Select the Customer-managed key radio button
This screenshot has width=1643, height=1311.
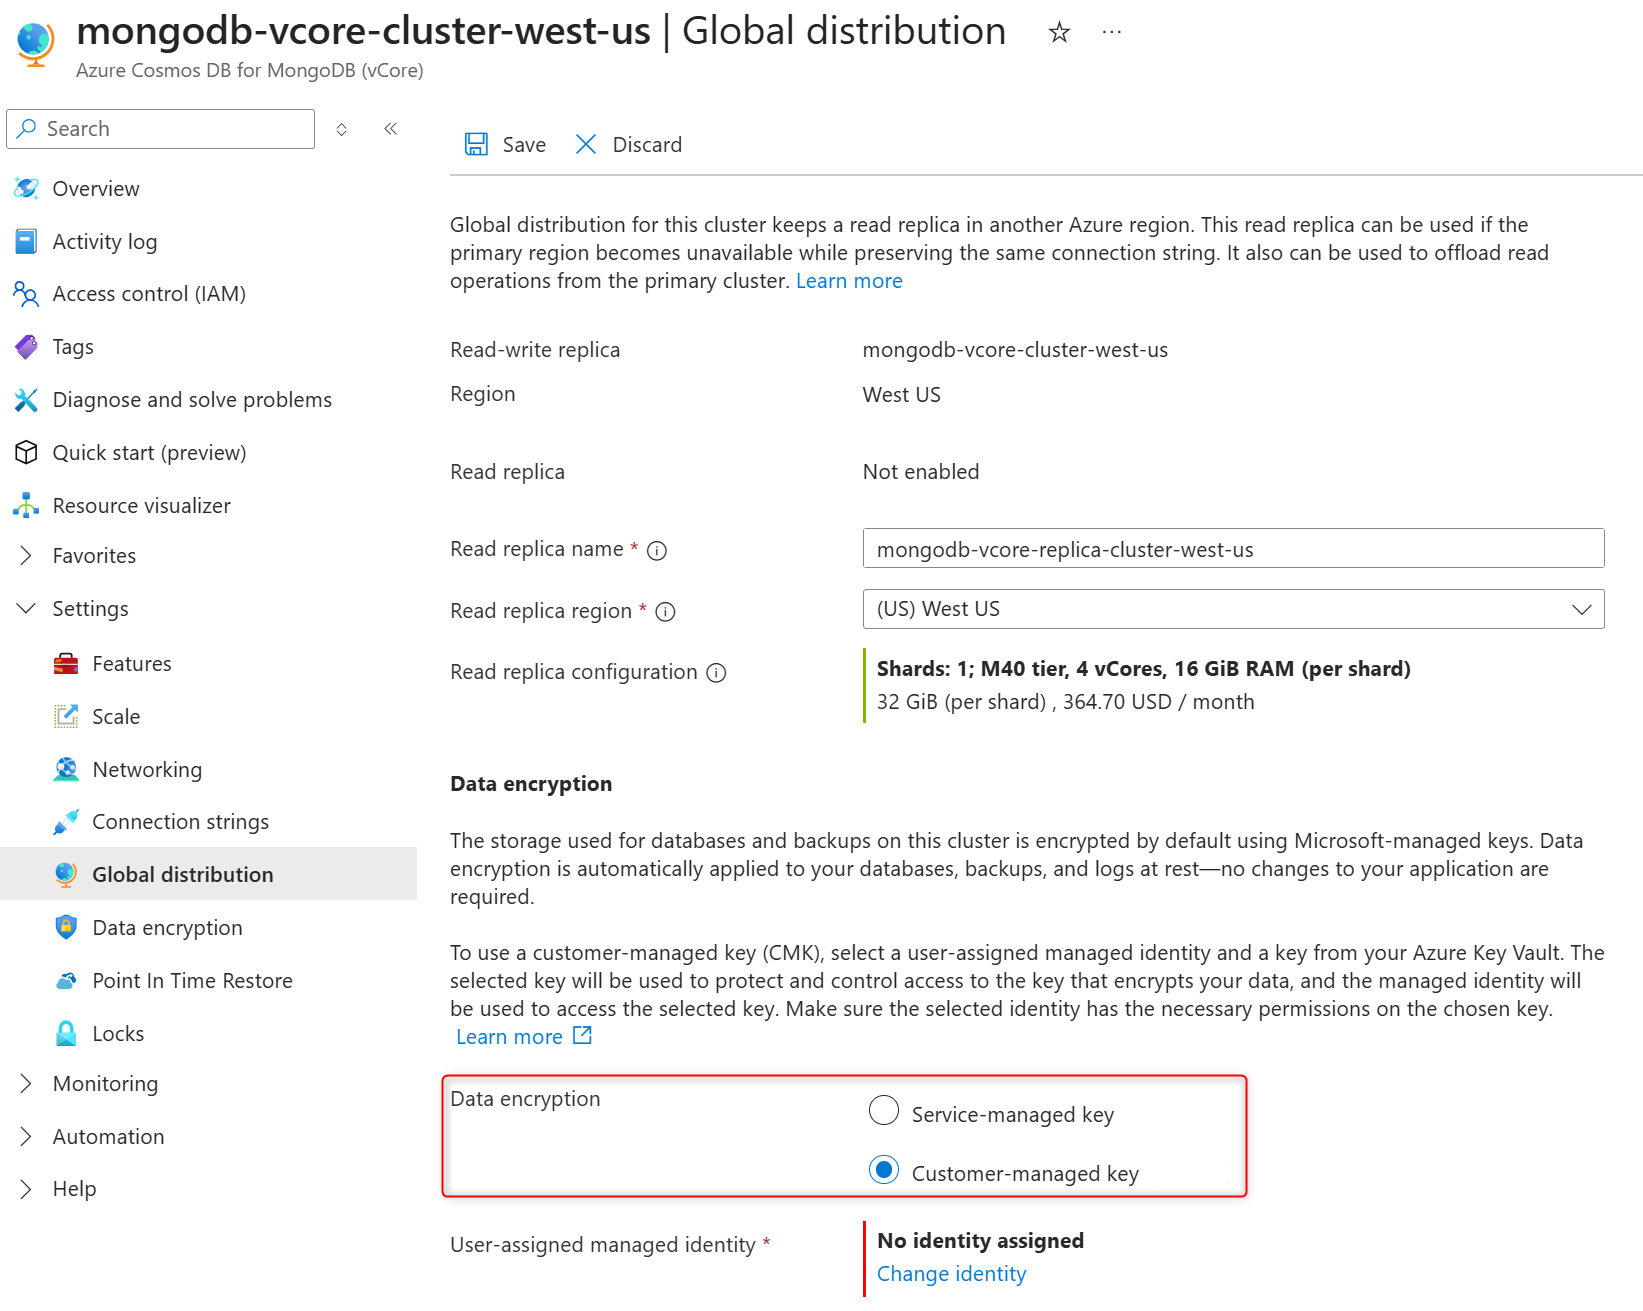(884, 1169)
